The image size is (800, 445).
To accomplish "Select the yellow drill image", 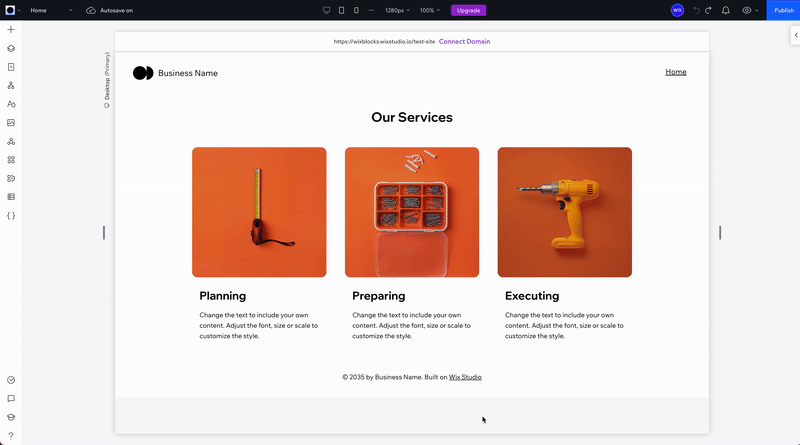I will click(565, 212).
